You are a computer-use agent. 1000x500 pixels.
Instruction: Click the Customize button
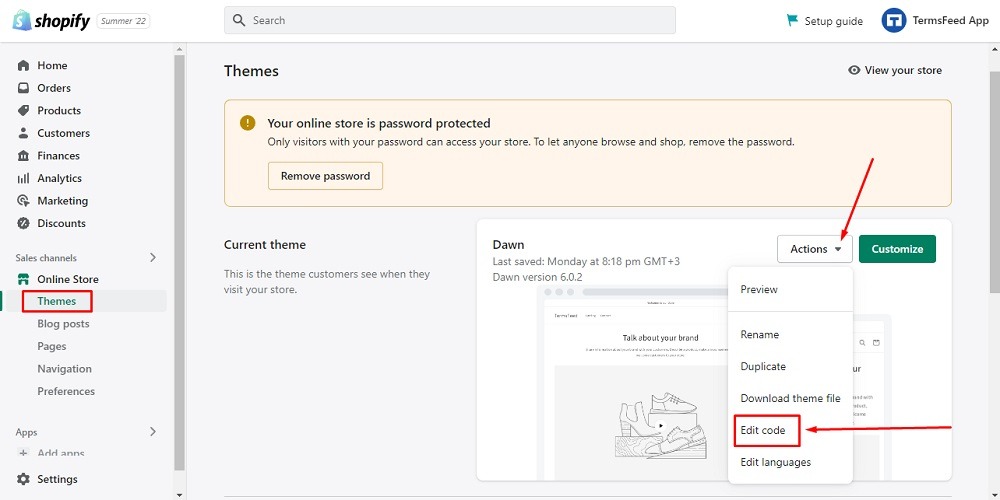coord(897,249)
